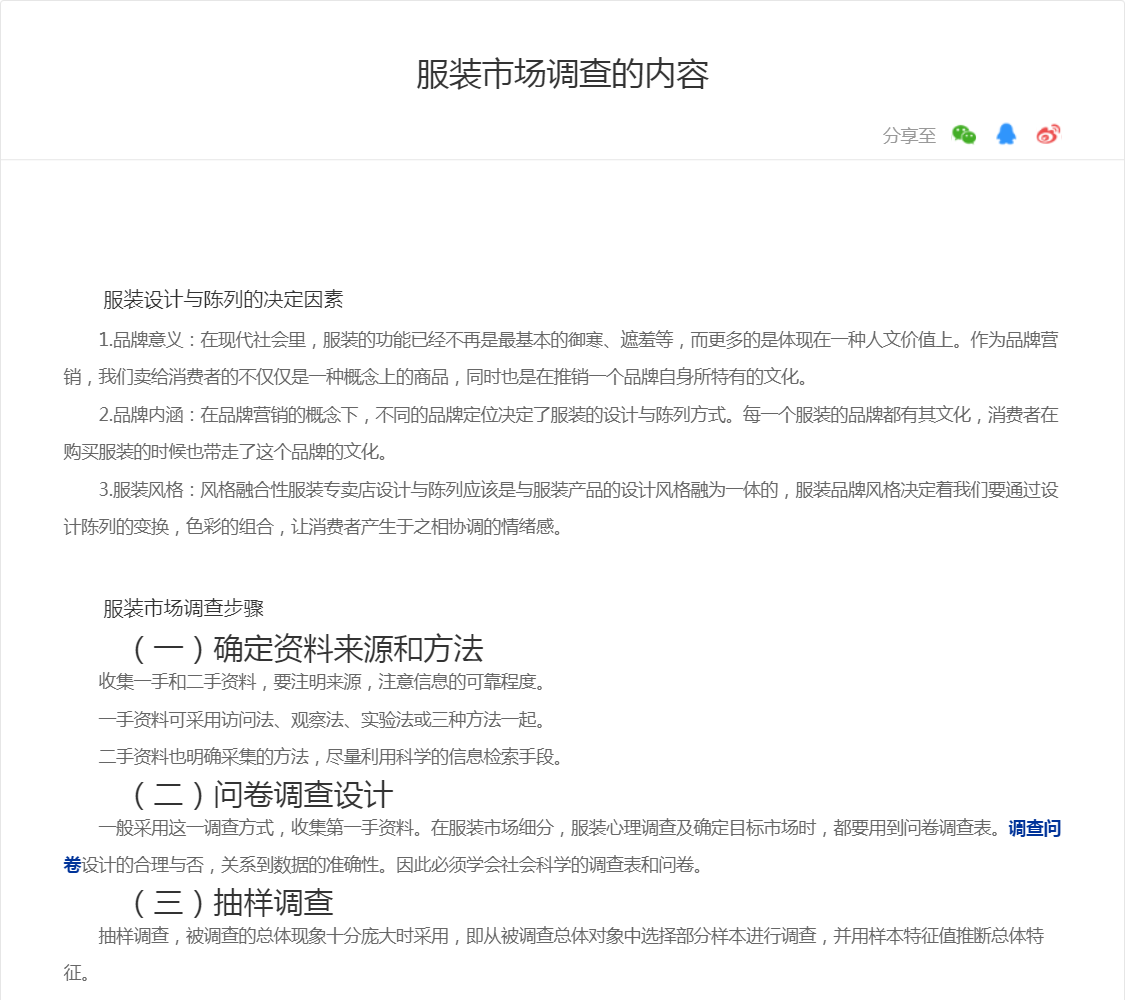This screenshot has width=1125, height=1000.
Task: Click the heading （三）抽样调查
Action: [233, 902]
